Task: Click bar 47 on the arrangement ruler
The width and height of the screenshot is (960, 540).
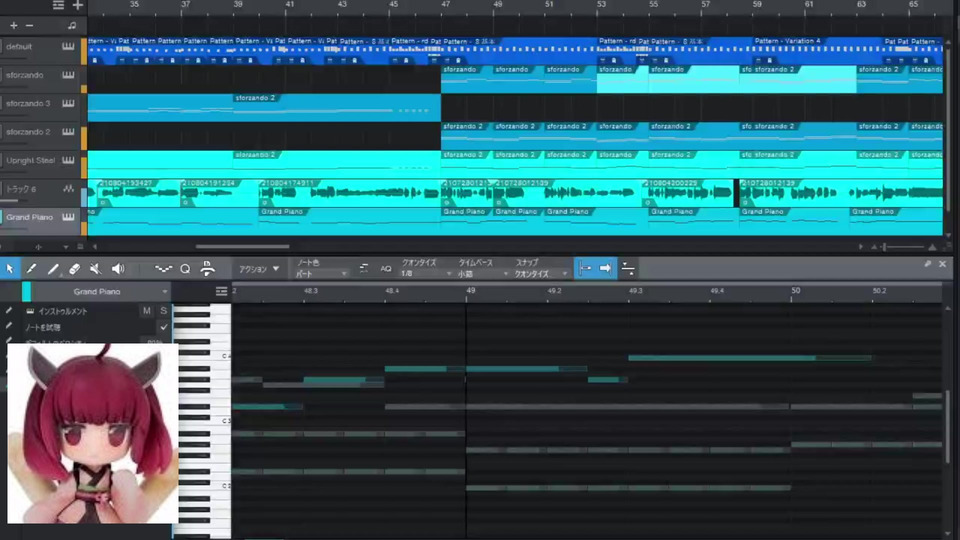Action: tap(446, 4)
